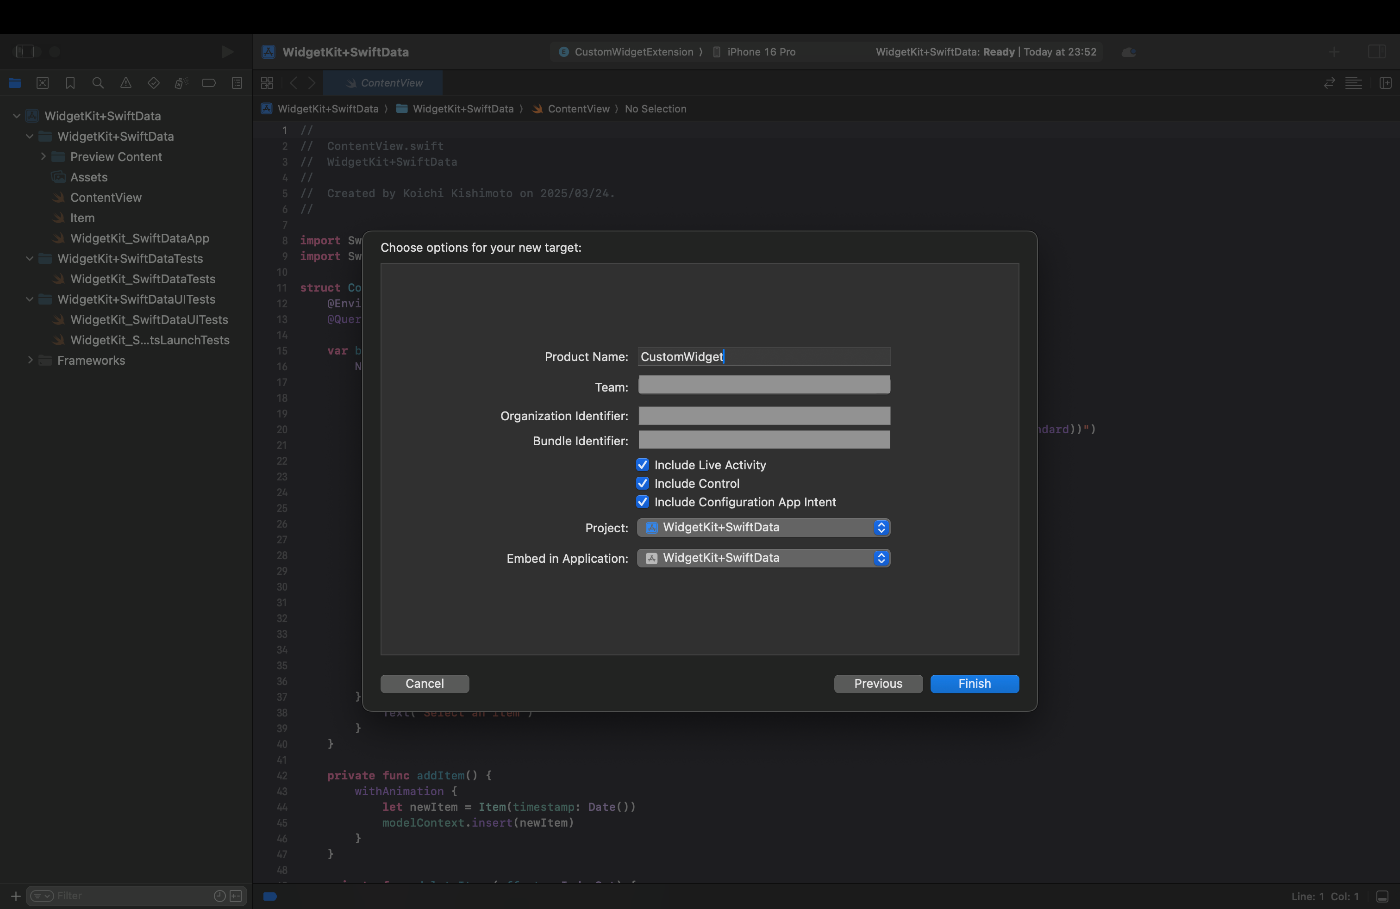Open the Bookmark navigator
The height and width of the screenshot is (909, 1400).
[70, 83]
